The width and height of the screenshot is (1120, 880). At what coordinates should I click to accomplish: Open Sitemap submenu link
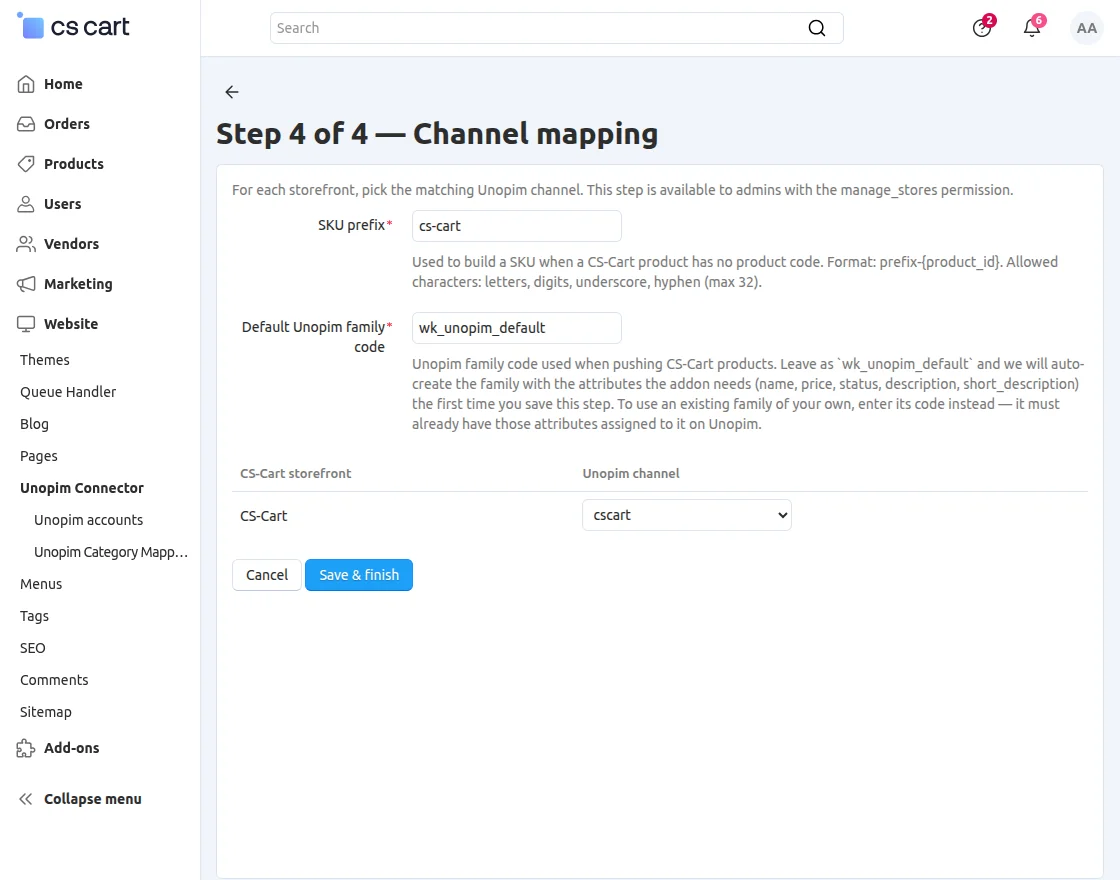(46, 712)
